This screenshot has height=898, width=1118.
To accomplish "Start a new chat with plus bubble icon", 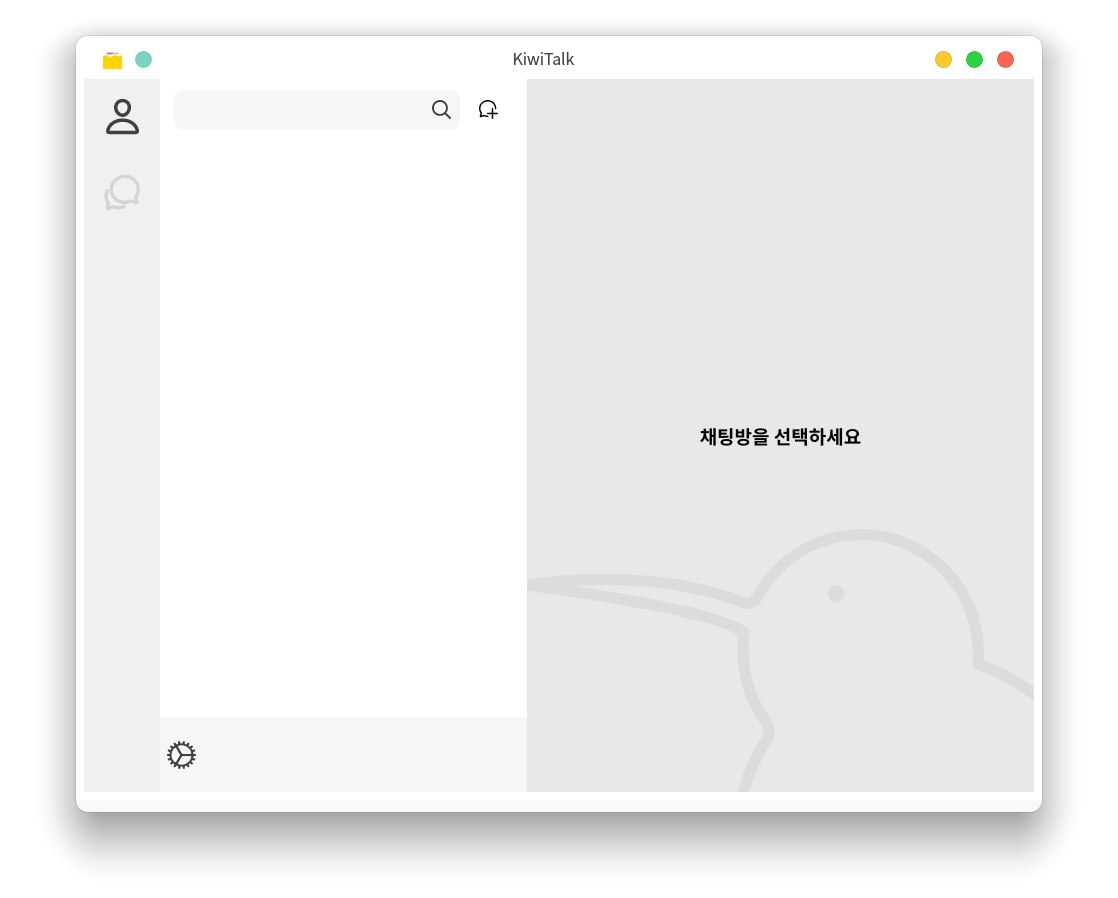I will (x=488, y=109).
